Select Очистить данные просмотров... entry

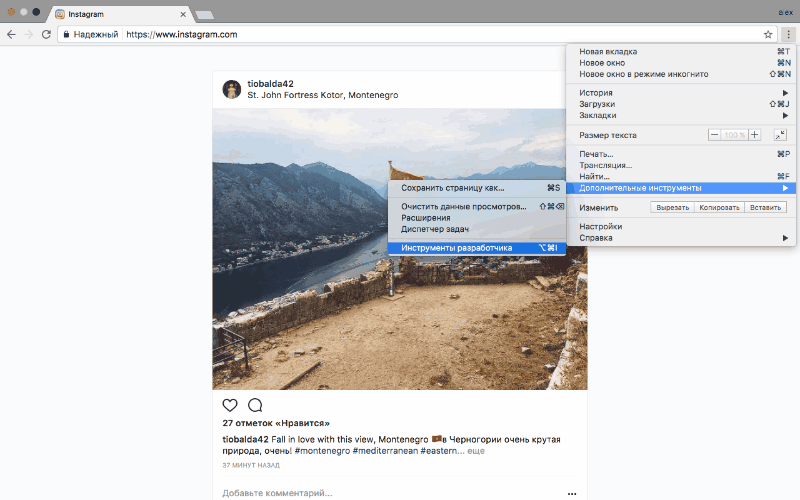coord(477,207)
